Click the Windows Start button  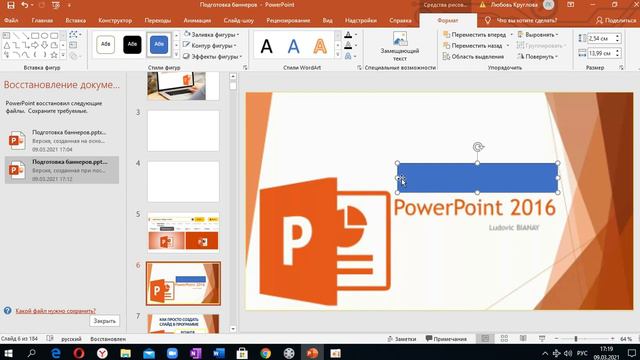8,353
